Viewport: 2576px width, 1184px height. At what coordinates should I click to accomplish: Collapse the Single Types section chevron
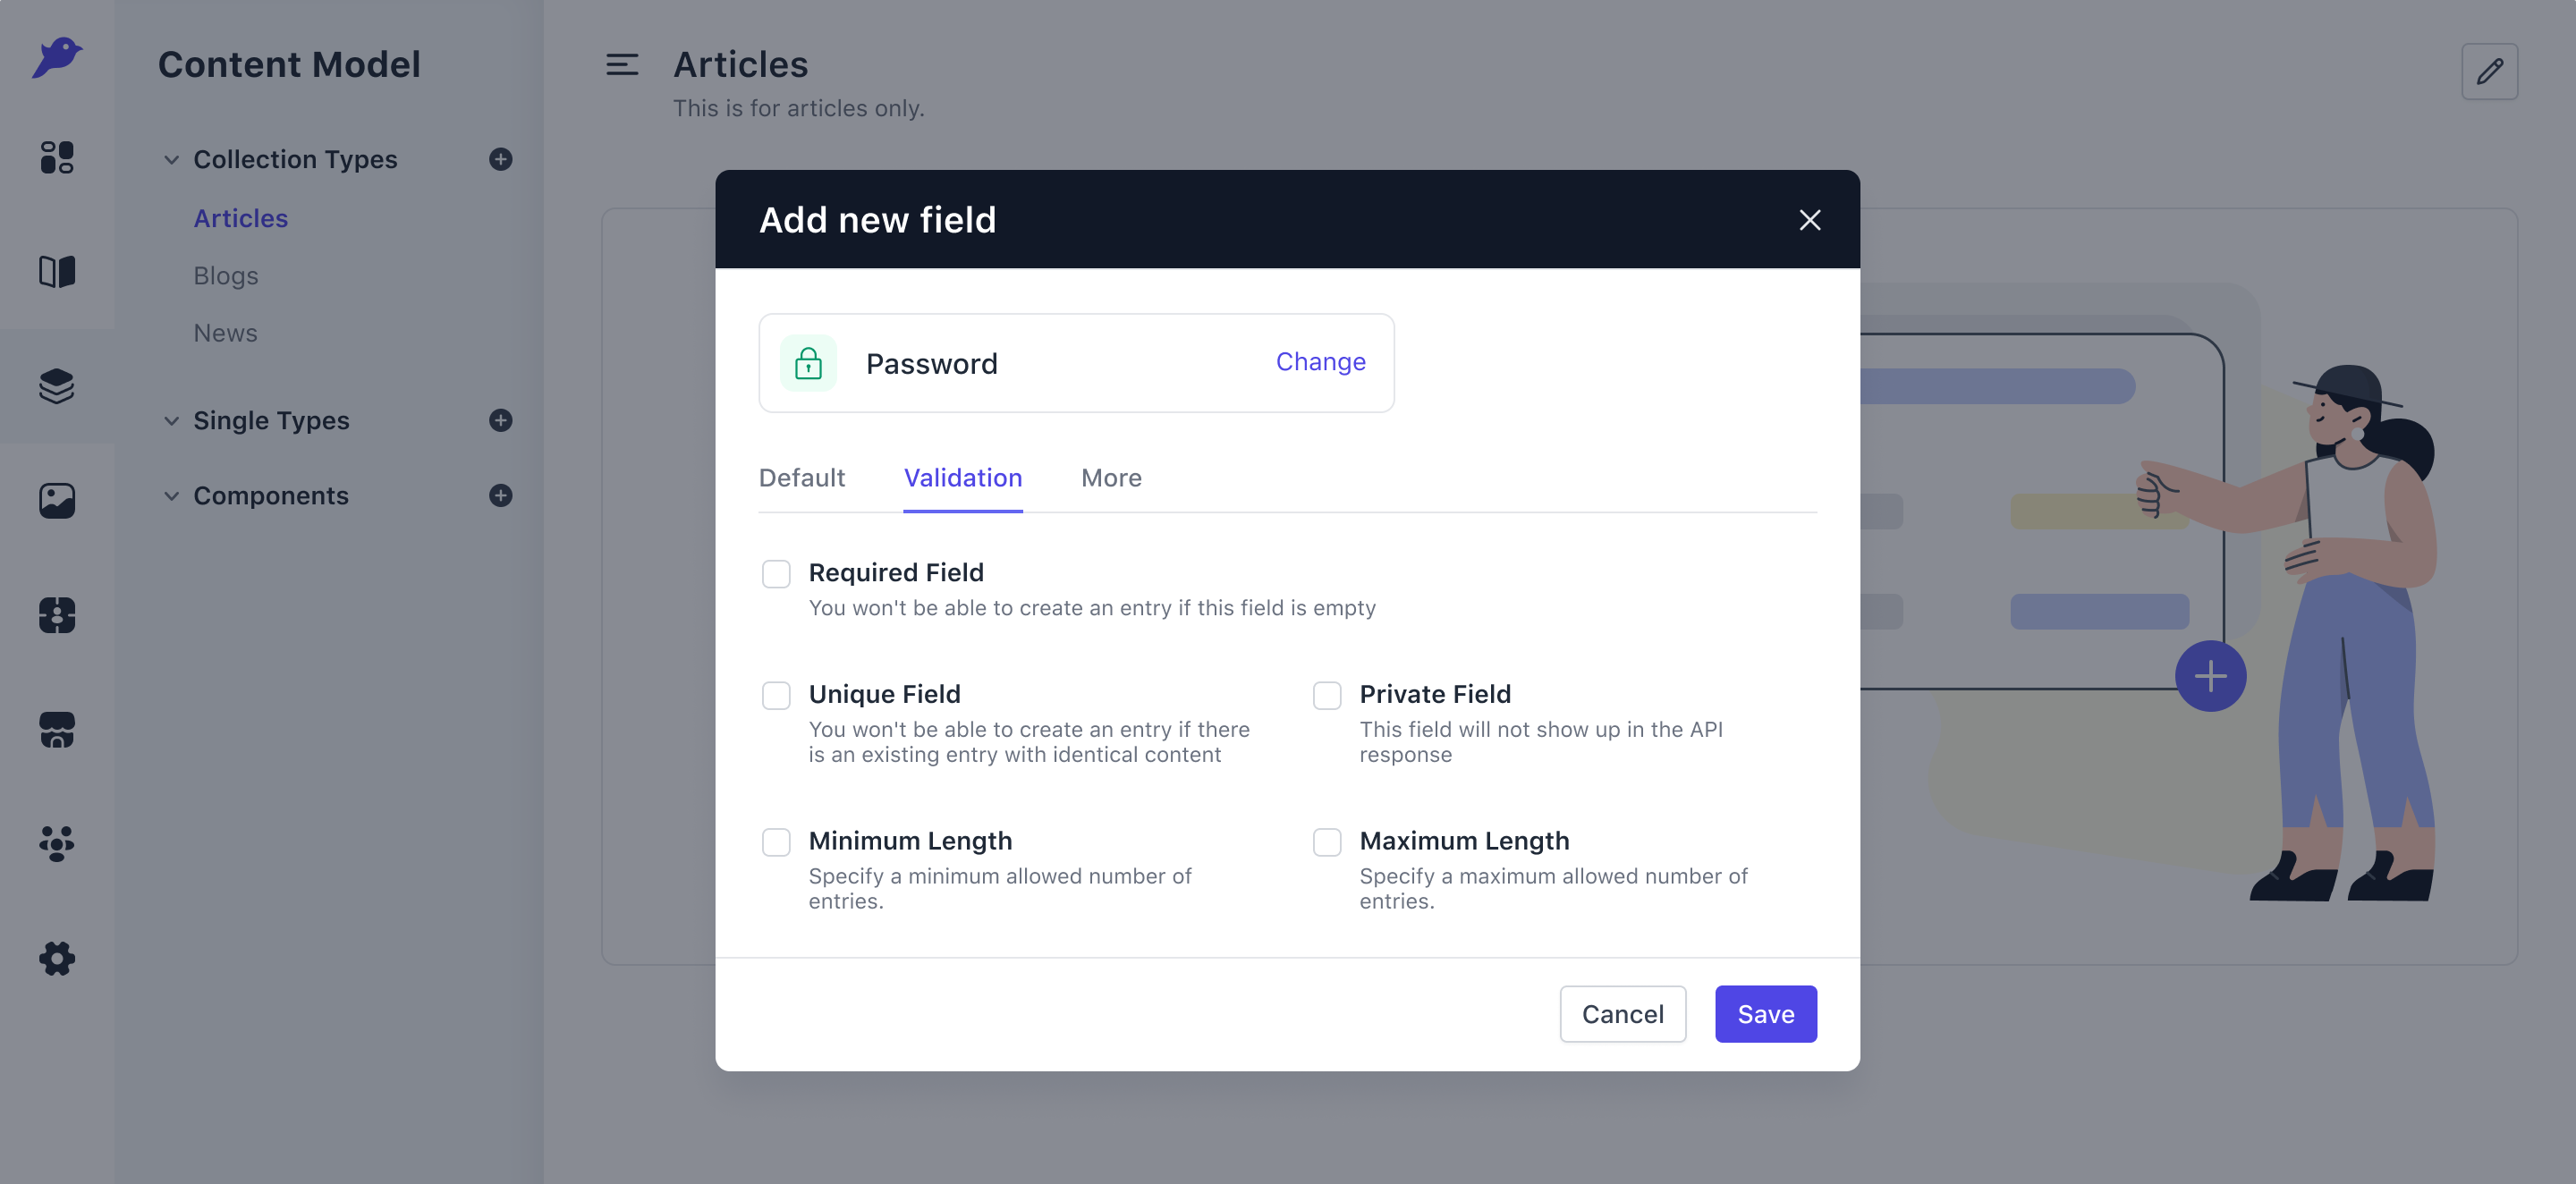click(x=172, y=421)
